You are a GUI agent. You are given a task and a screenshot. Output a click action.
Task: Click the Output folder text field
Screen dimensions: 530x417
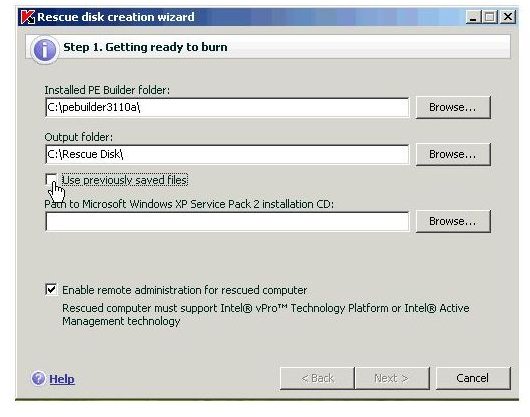(x=227, y=154)
